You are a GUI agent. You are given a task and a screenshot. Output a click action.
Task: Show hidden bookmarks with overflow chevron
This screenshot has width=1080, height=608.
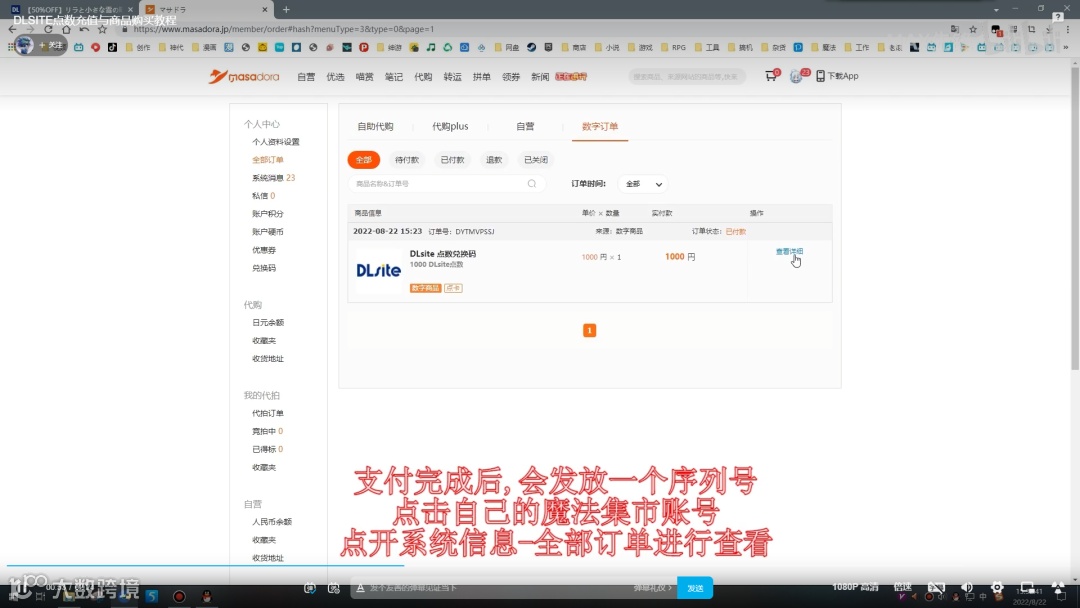point(1066,48)
